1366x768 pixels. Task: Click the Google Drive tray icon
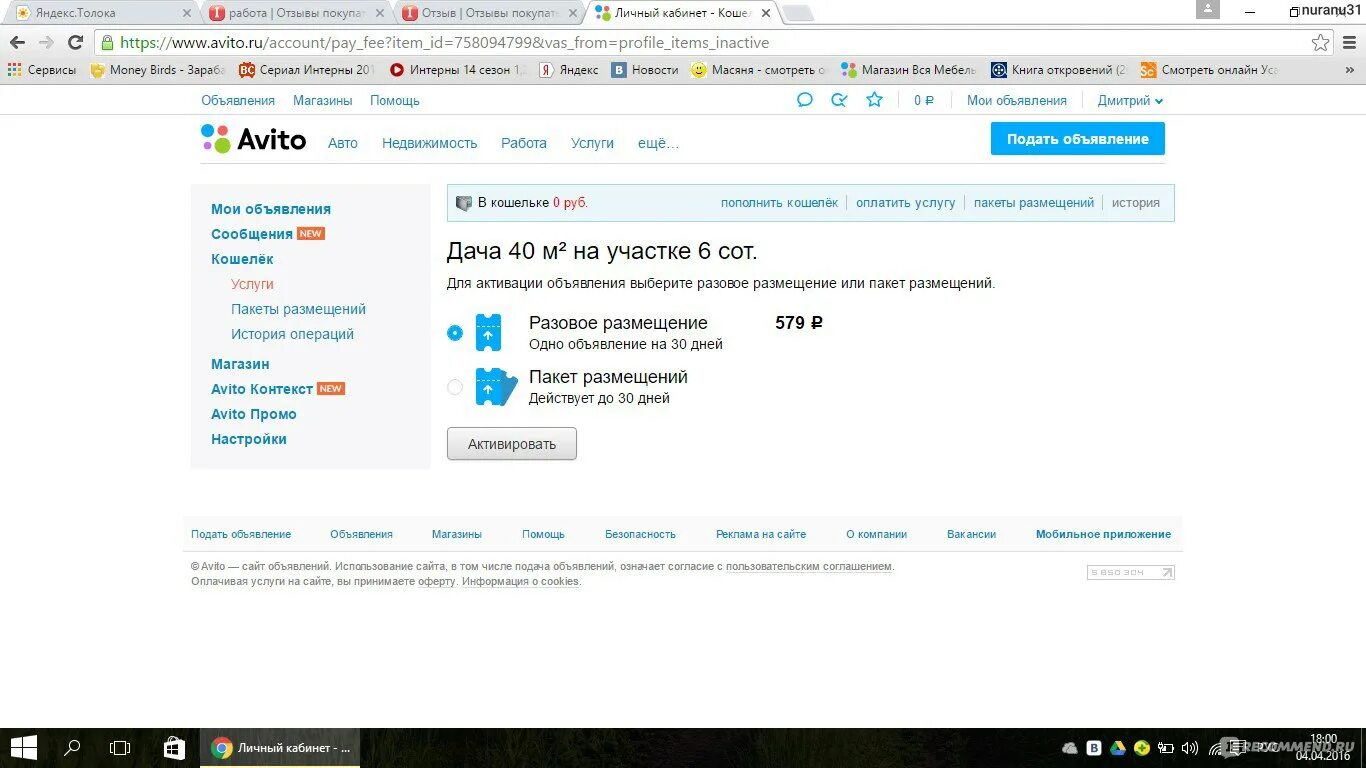pyautogui.click(x=1118, y=748)
